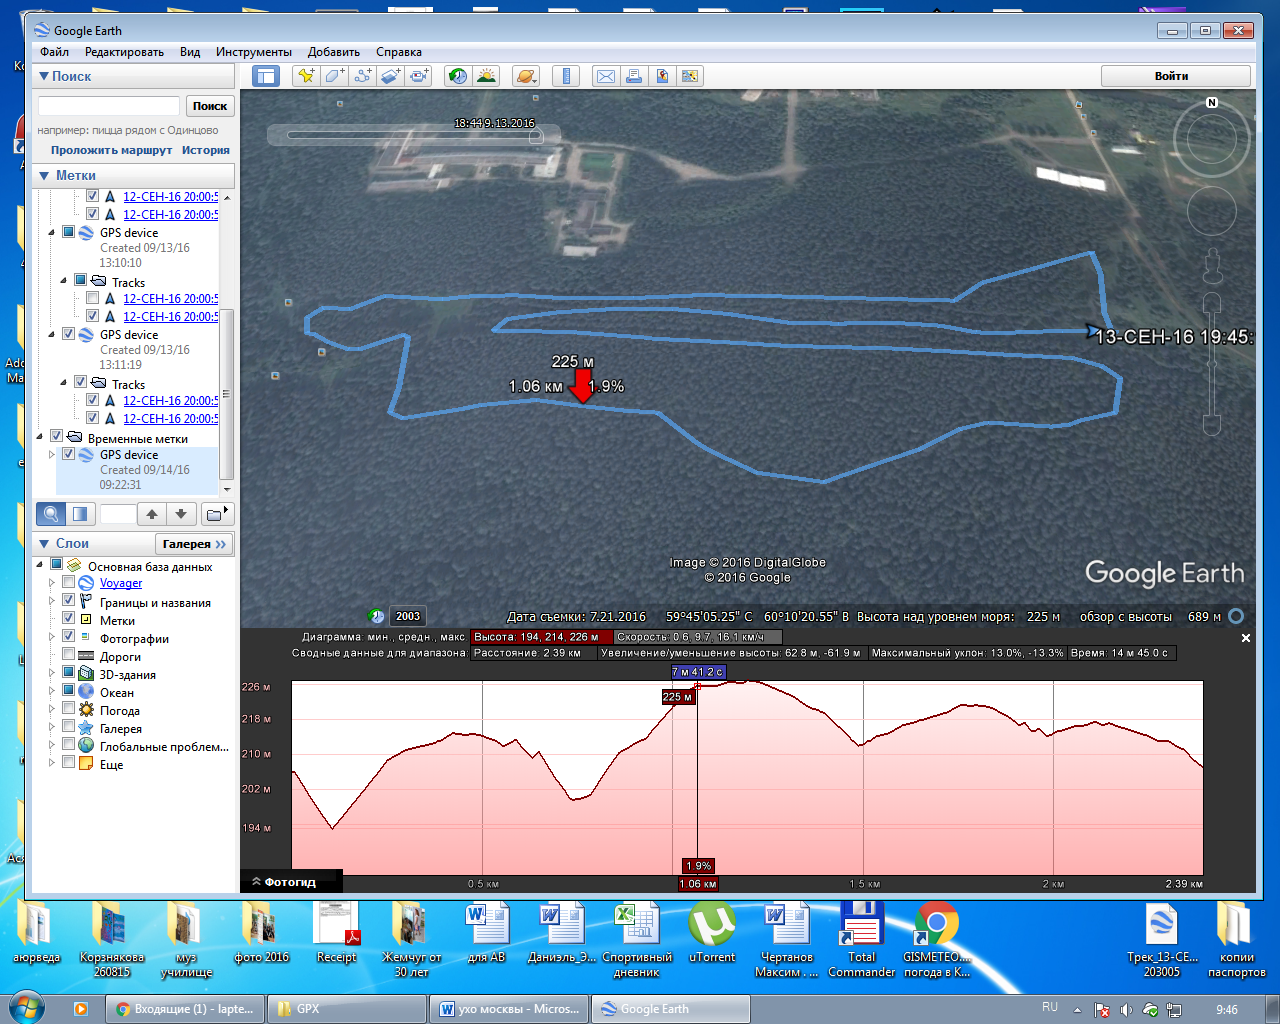
Task: Click the add folder icon in Places
Action: tap(216, 514)
